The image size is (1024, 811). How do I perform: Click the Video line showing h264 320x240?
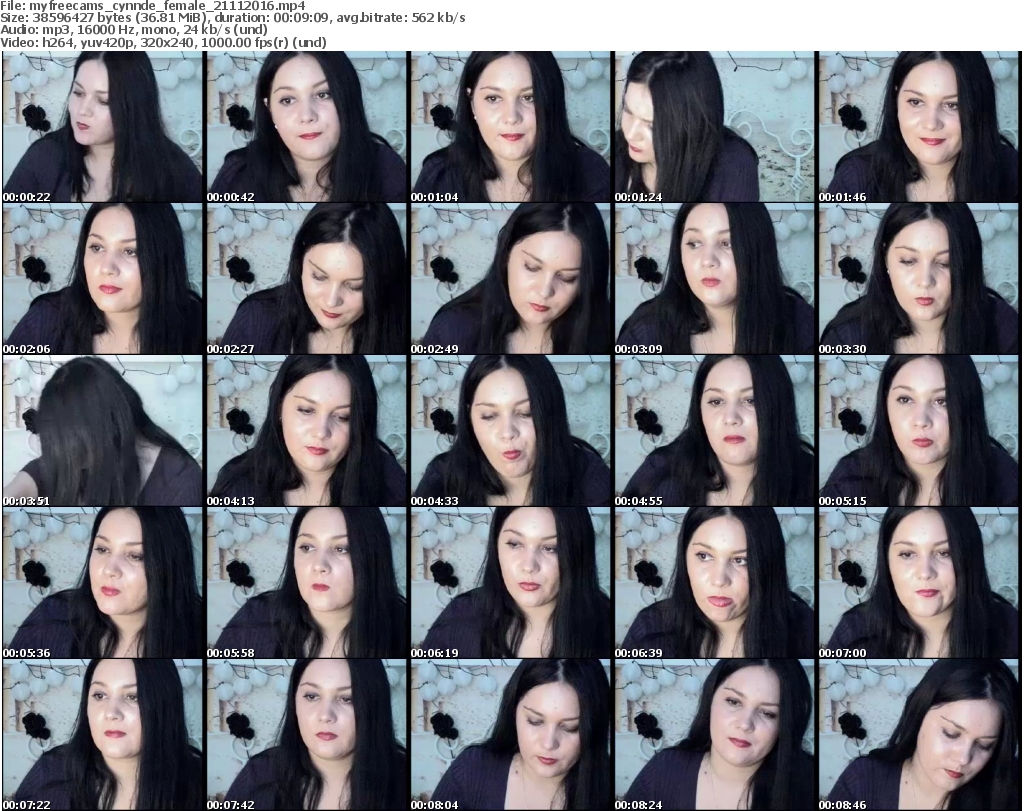[x=163, y=42]
